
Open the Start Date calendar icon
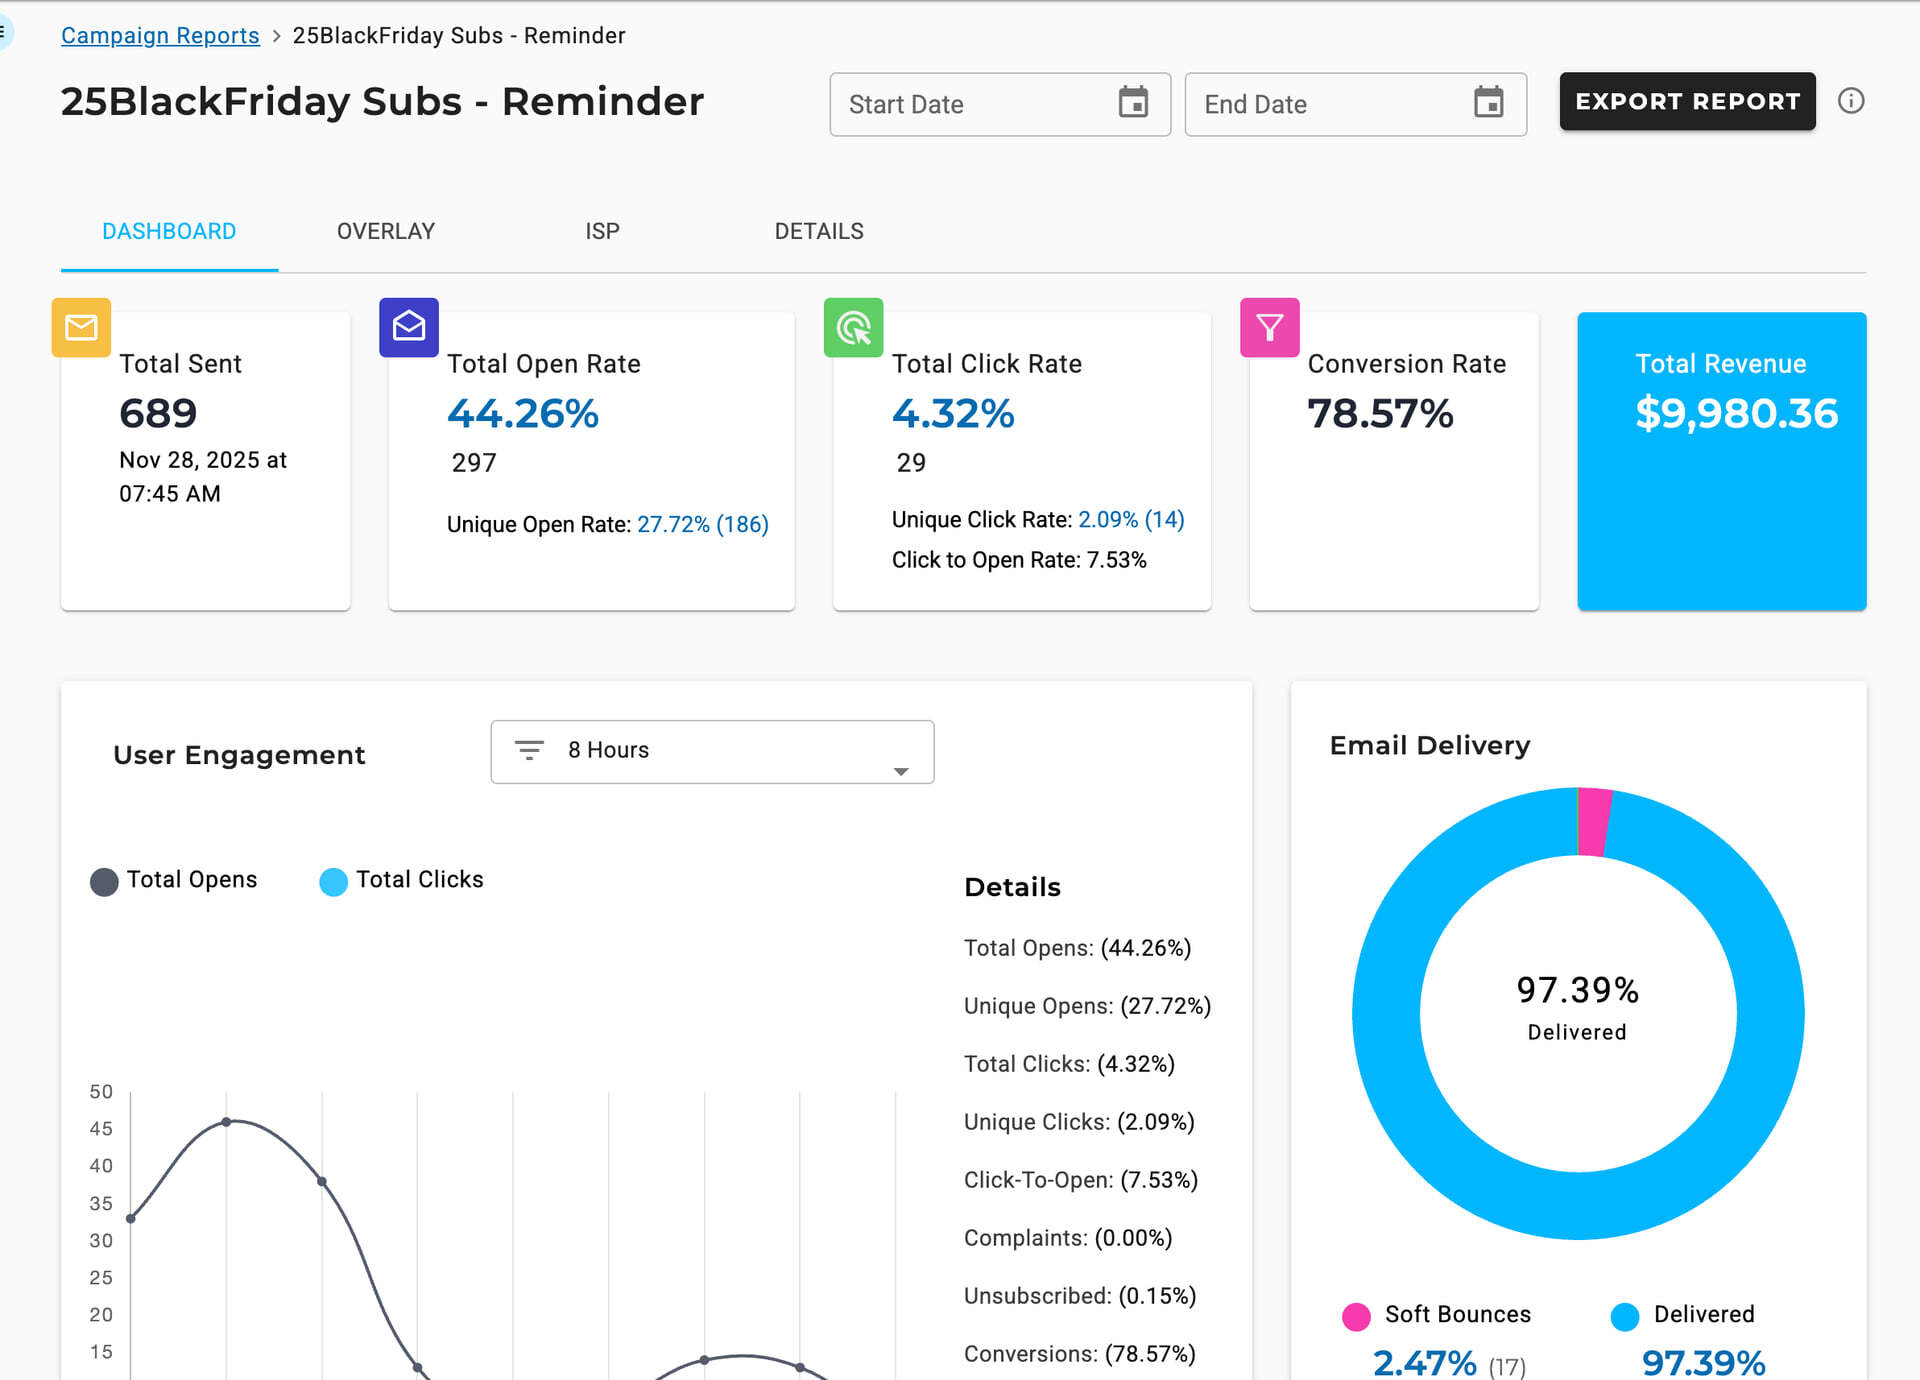click(1132, 103)
